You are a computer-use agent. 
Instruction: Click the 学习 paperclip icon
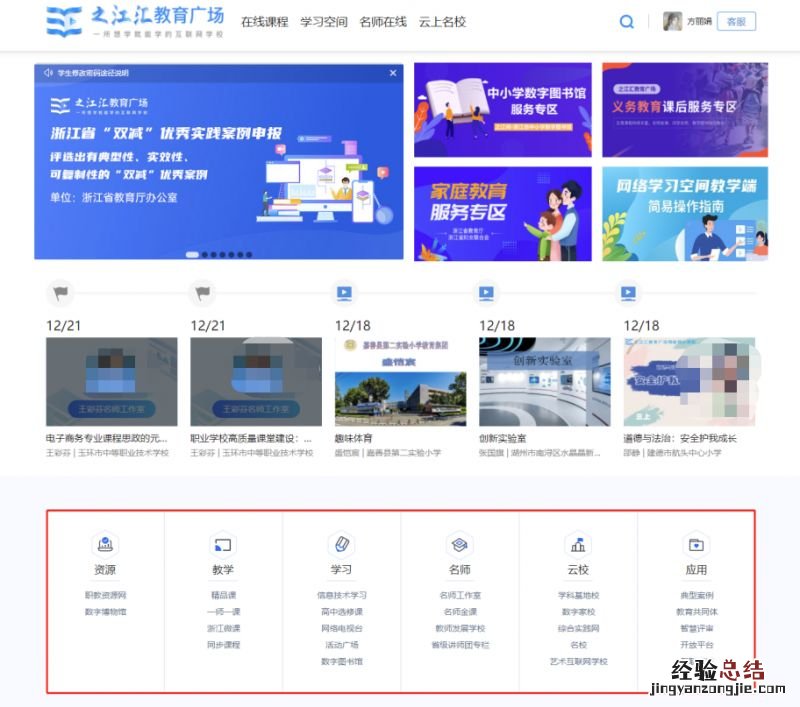pos(341,544)
